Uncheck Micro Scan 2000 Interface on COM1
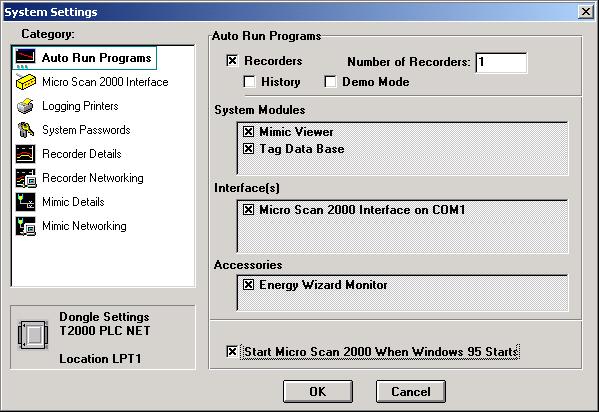The width and height of the screenshot is (599, 412). (x=248, y=209)
